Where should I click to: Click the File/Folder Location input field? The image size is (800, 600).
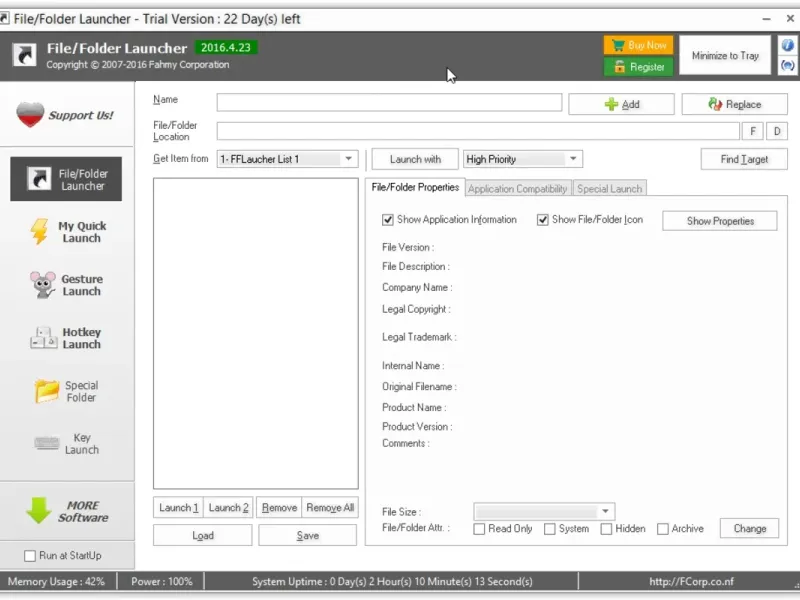[x=478, y=132]
